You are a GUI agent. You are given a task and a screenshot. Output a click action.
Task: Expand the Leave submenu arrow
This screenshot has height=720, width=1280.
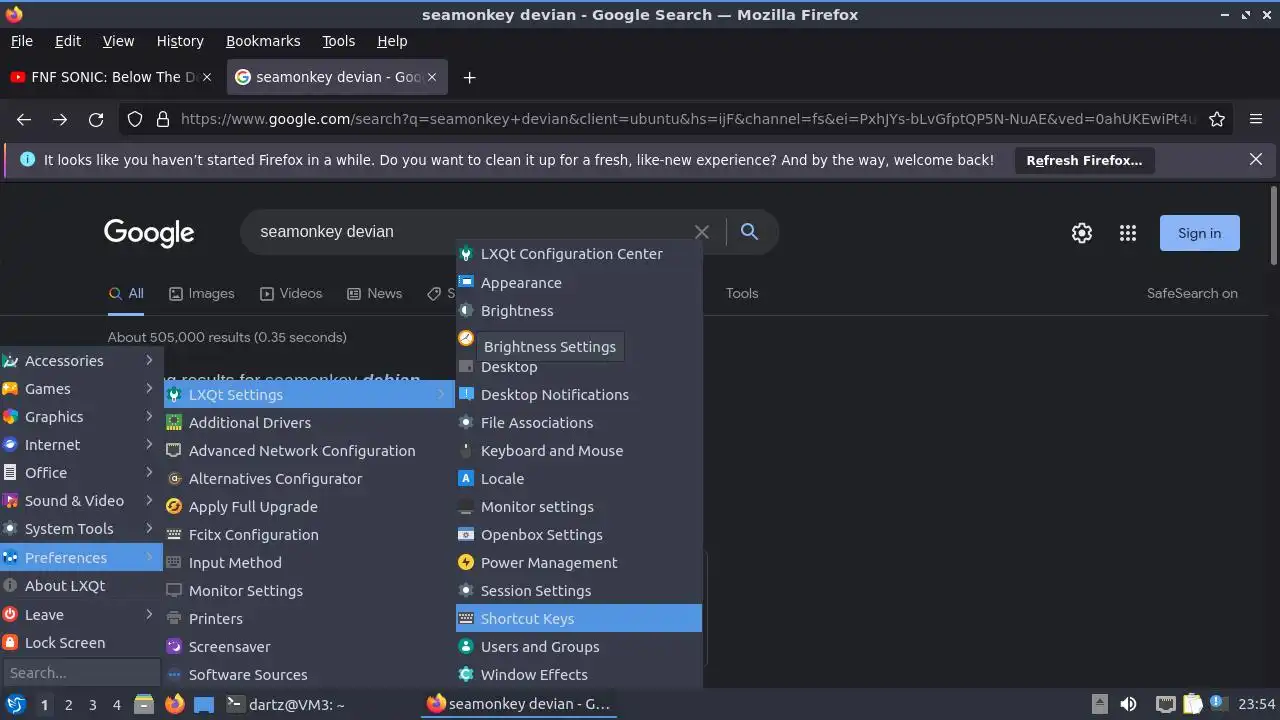[149, 614]
